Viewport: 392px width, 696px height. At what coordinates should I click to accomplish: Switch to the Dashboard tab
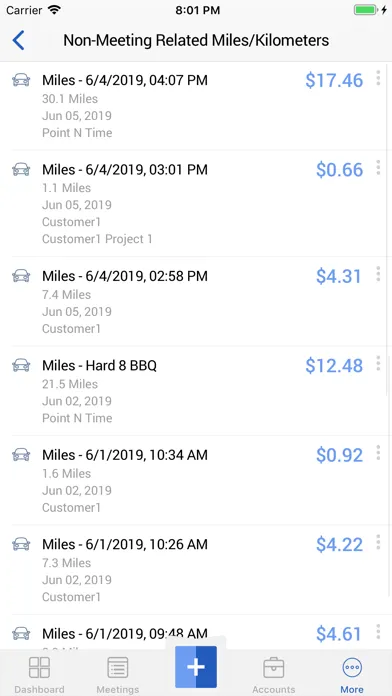(39, 675)
